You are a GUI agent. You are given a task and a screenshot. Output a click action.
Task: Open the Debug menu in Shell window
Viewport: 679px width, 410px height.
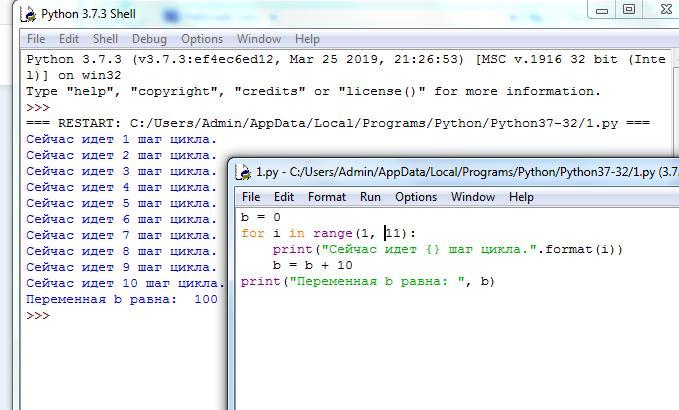(x=149, y=39)
